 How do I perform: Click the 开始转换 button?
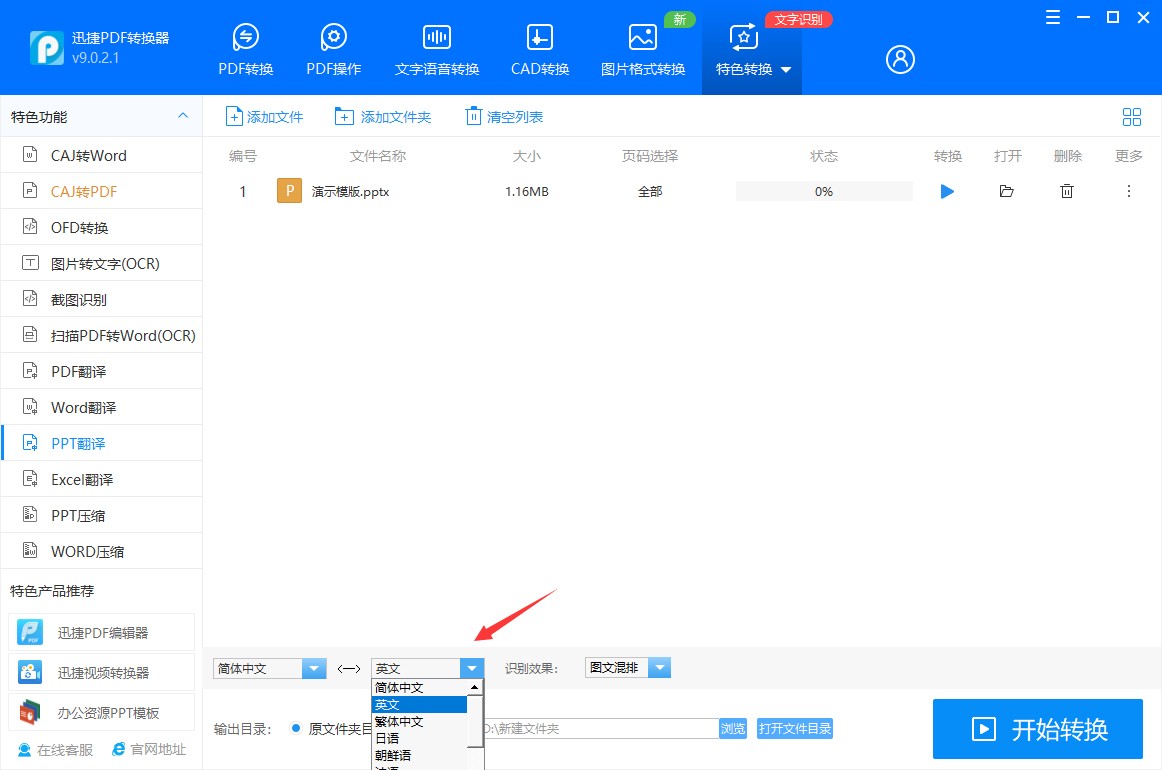pos(1038,729)
